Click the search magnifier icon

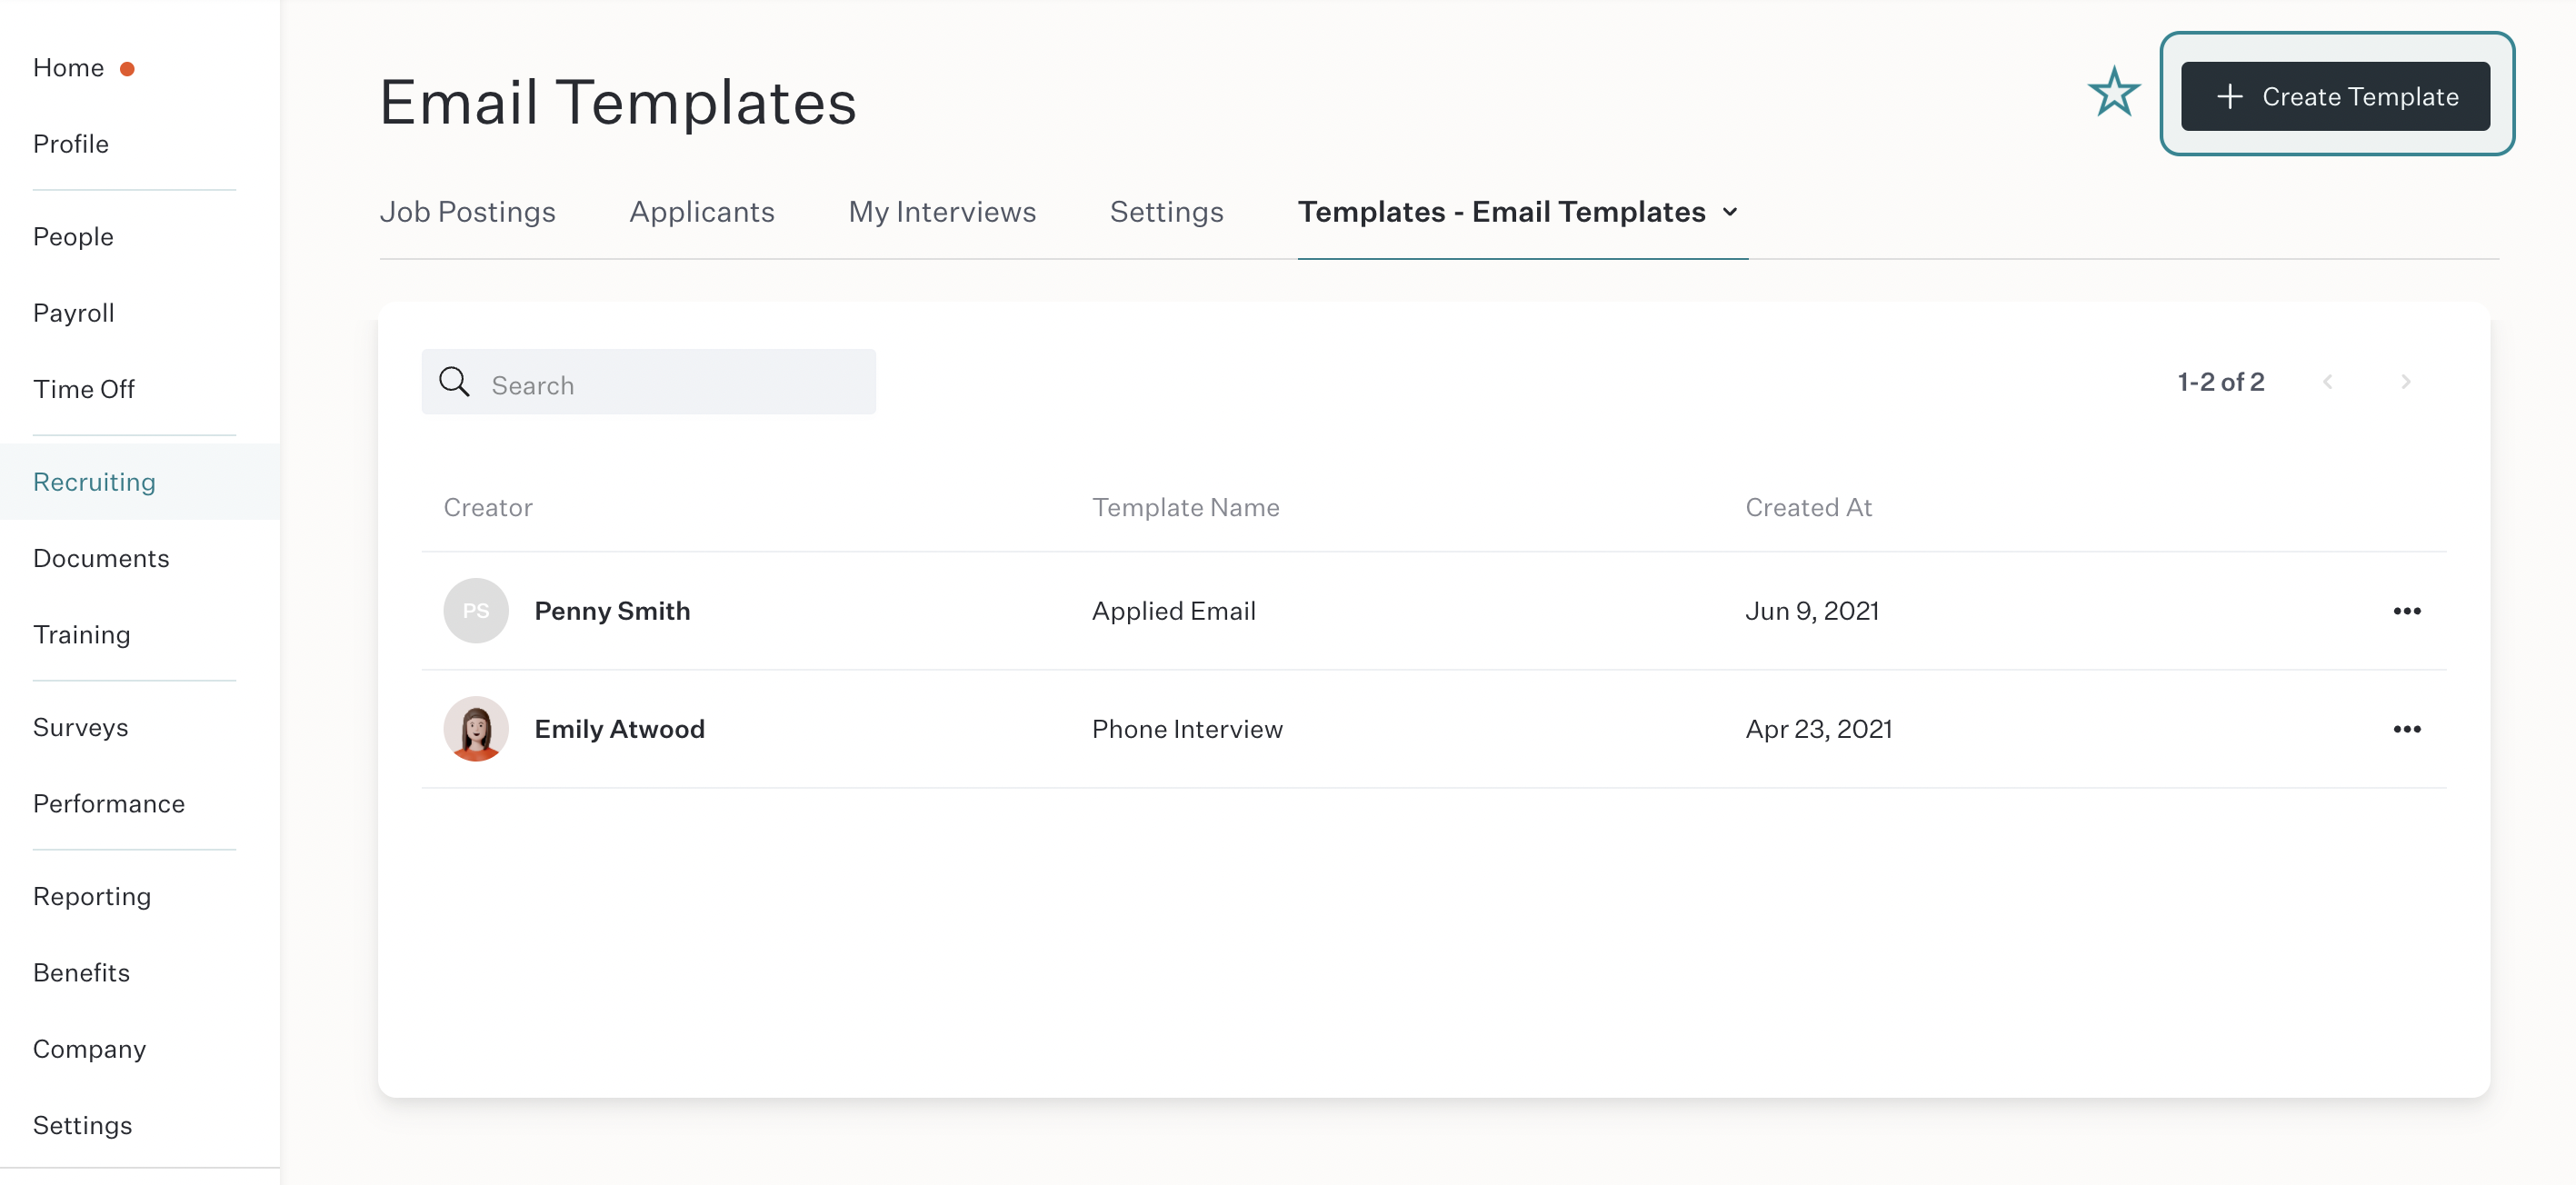click(x=454, y=382)
